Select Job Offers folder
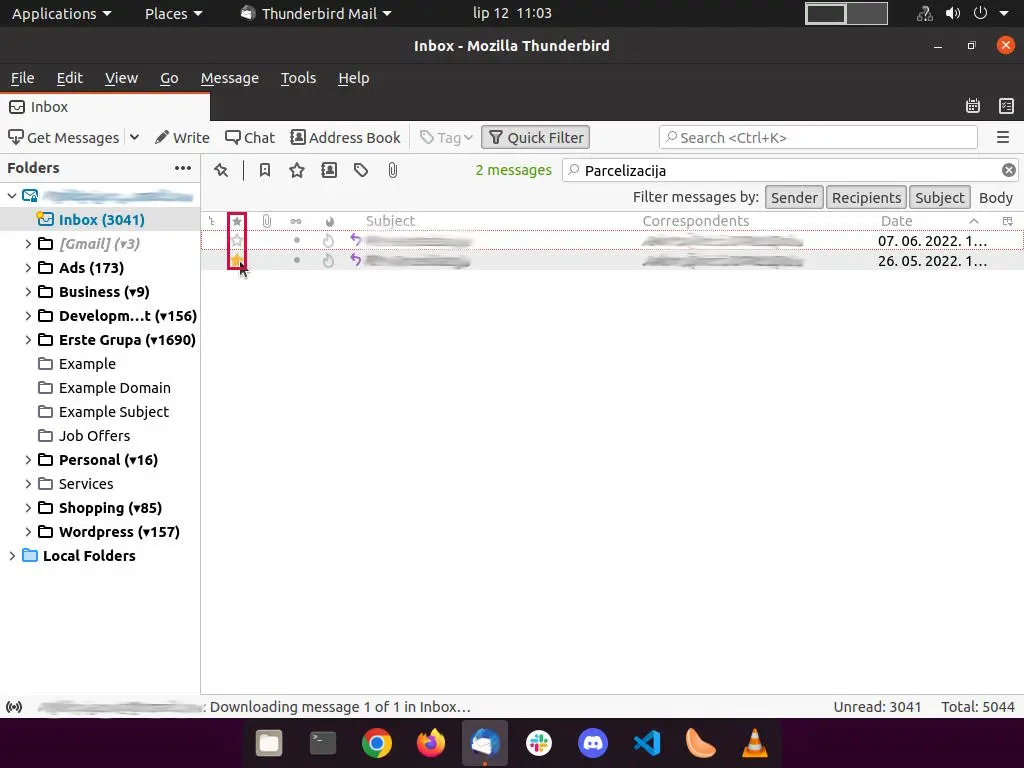The height and width of the screenshot is (768, 1024). [100, 436]
